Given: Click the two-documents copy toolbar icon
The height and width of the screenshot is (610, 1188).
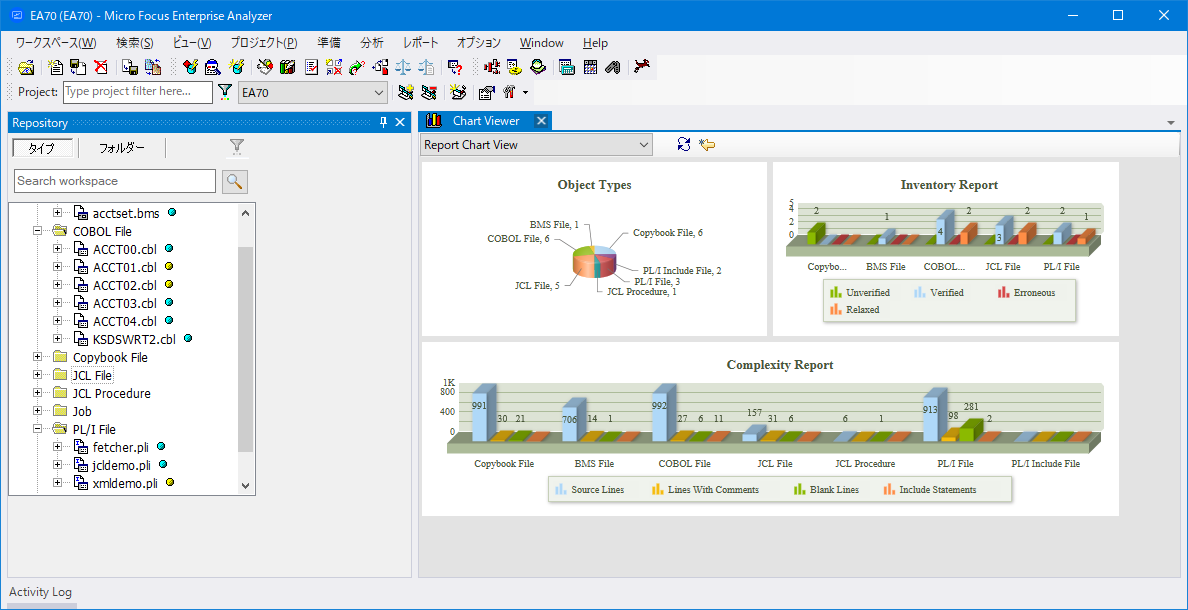Looking at the screenshot, I should pos(152,67).
